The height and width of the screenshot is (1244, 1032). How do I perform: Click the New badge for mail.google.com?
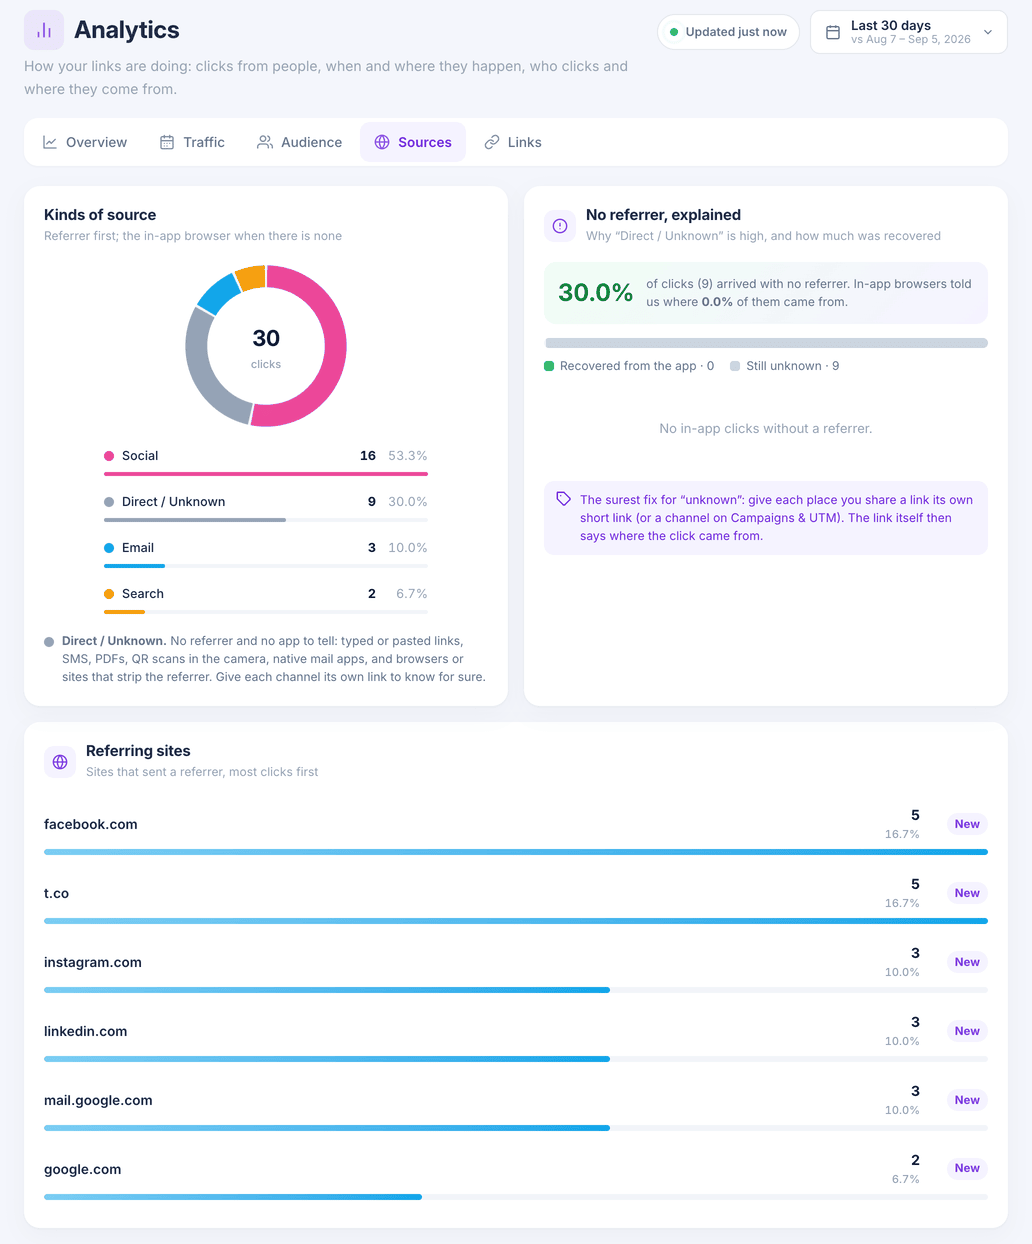point(967,1100)
